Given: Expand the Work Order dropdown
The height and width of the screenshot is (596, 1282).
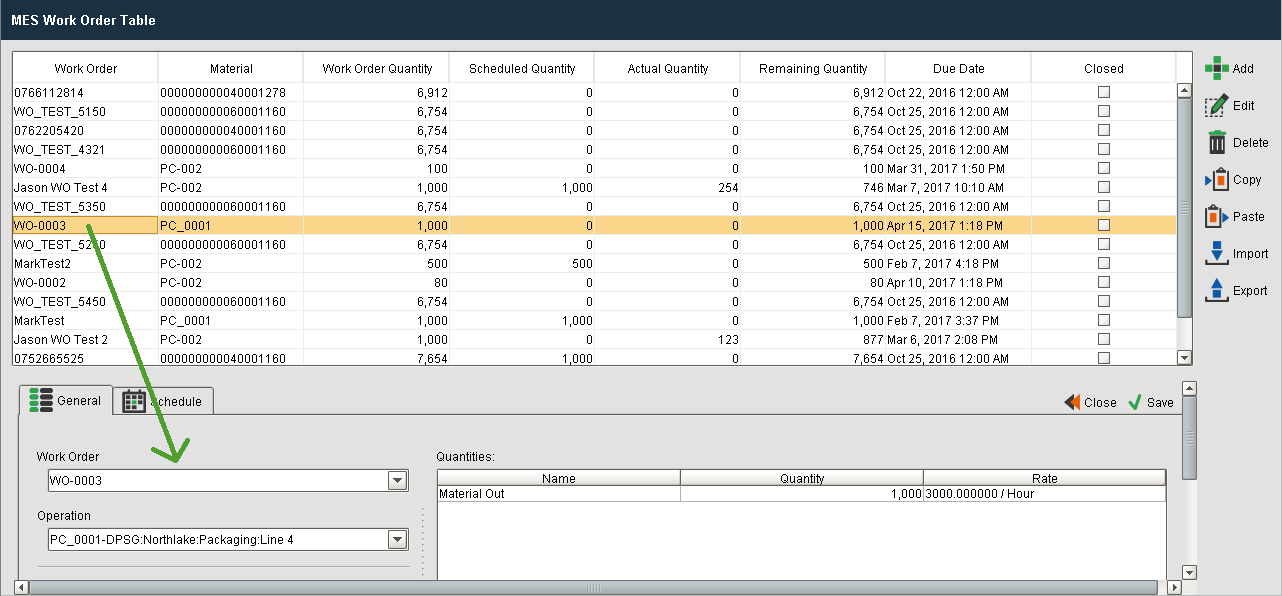Looking at the screenshot, I should tap(397, 481).
